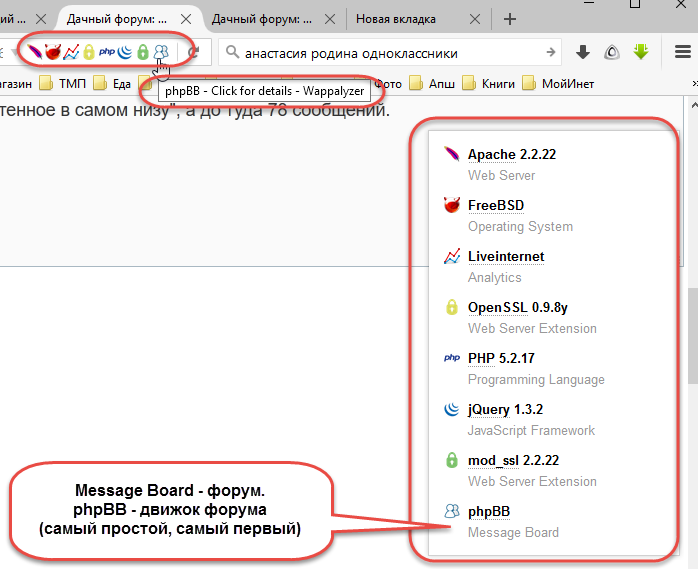Submit search with the arrow in search box

point(551,53)
